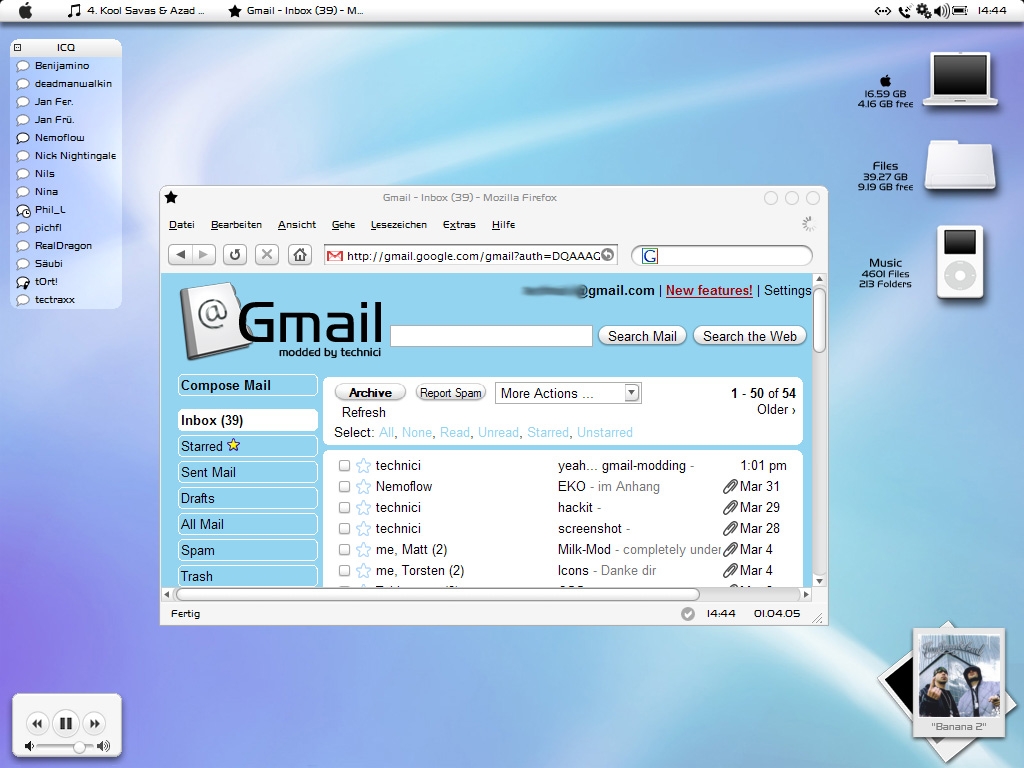This screenshot has width=1024, height=768.
Task: Open the laptop drive desktop icon
Action: tap(960, 80)
